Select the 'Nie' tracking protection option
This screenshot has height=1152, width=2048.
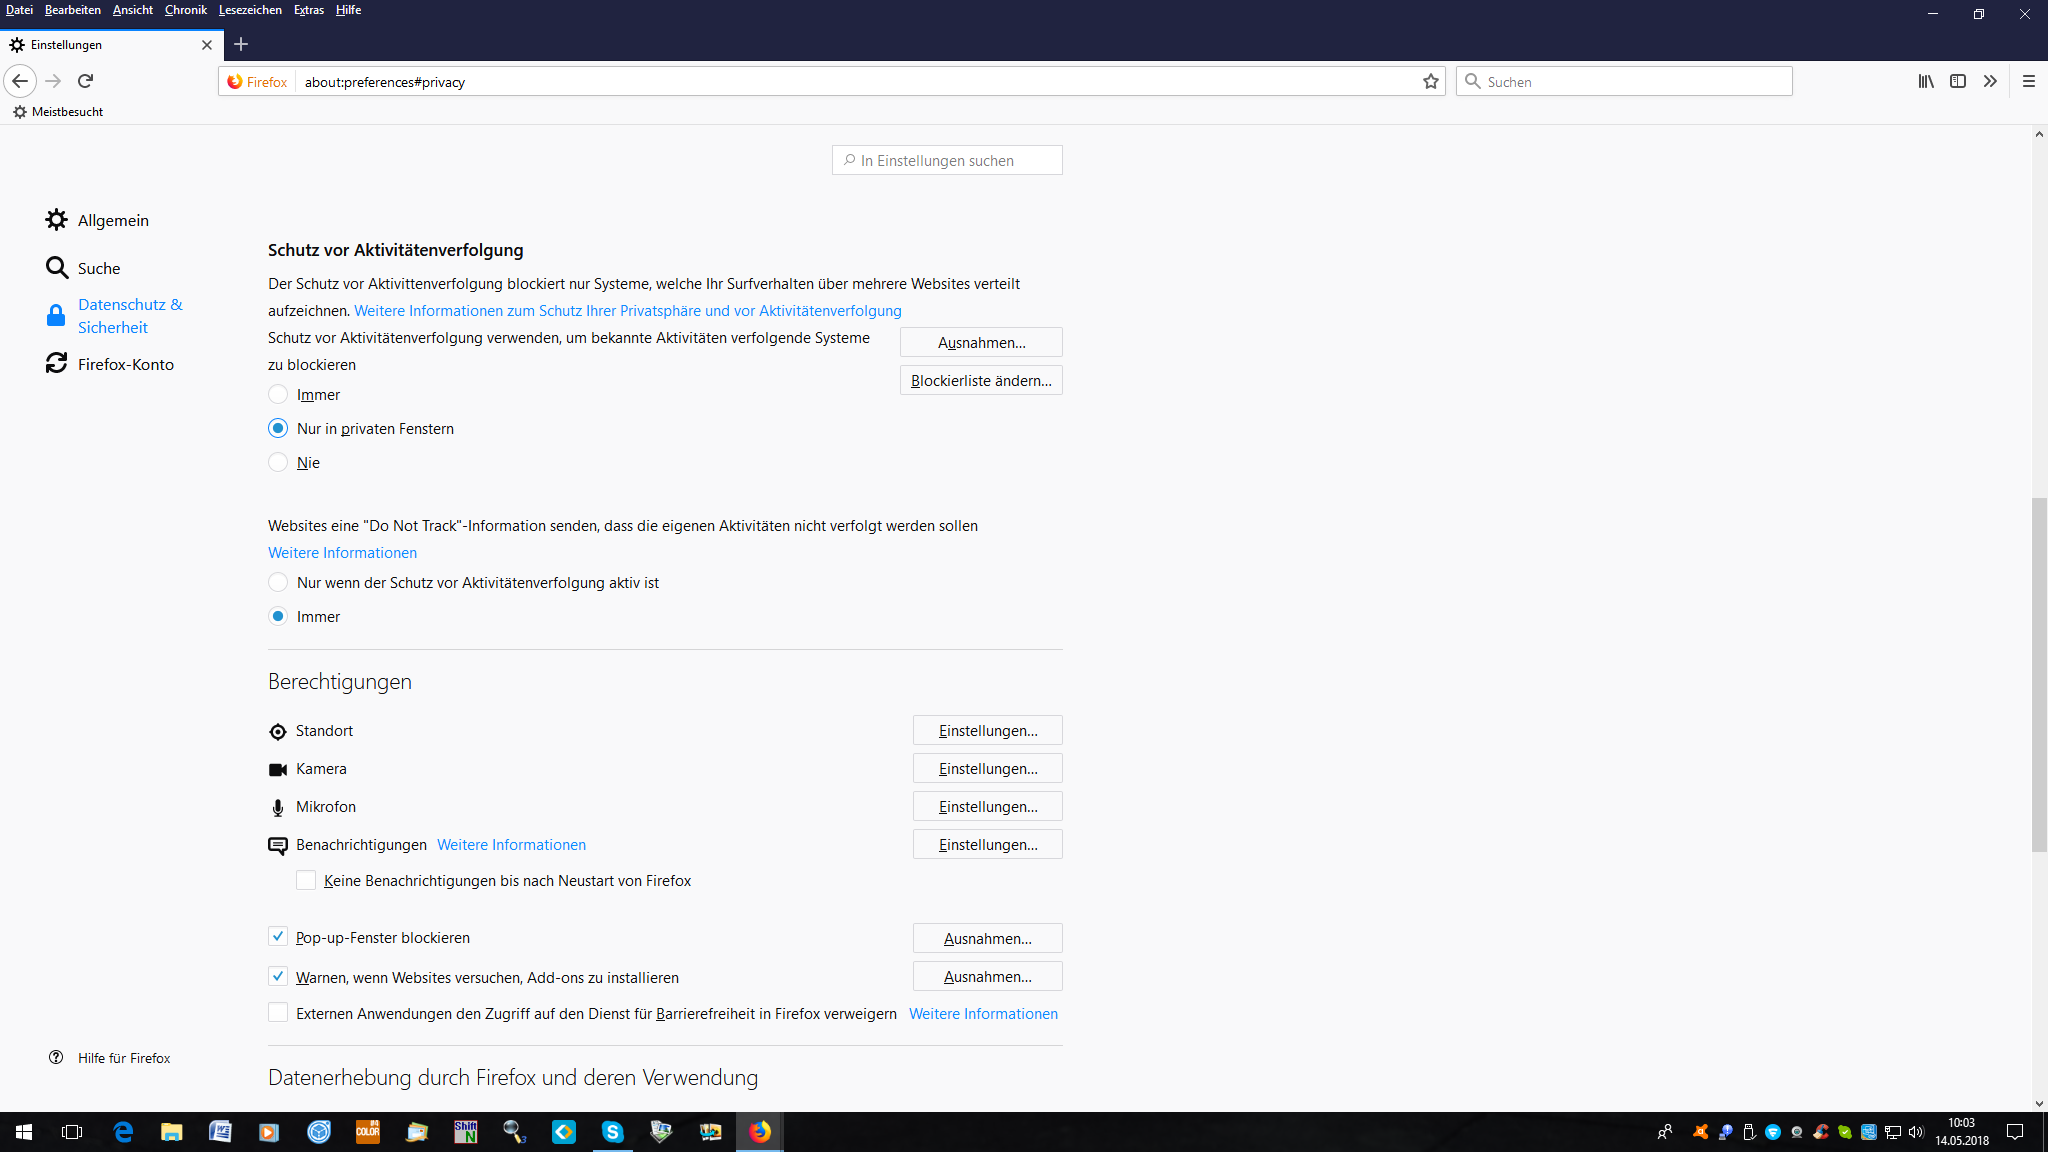pyautogui.click(x=278, y=462)
